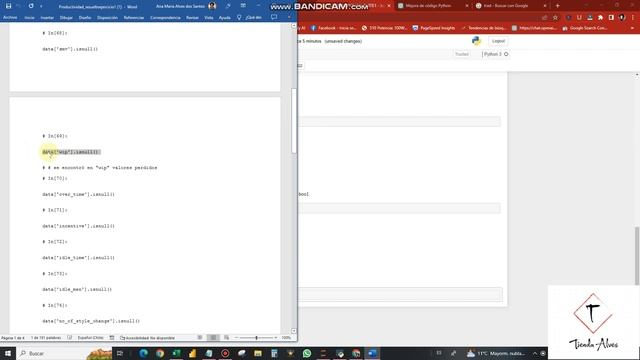
Task: Click the 100% zoom level in Word
Action: click(x=286, y=338)
